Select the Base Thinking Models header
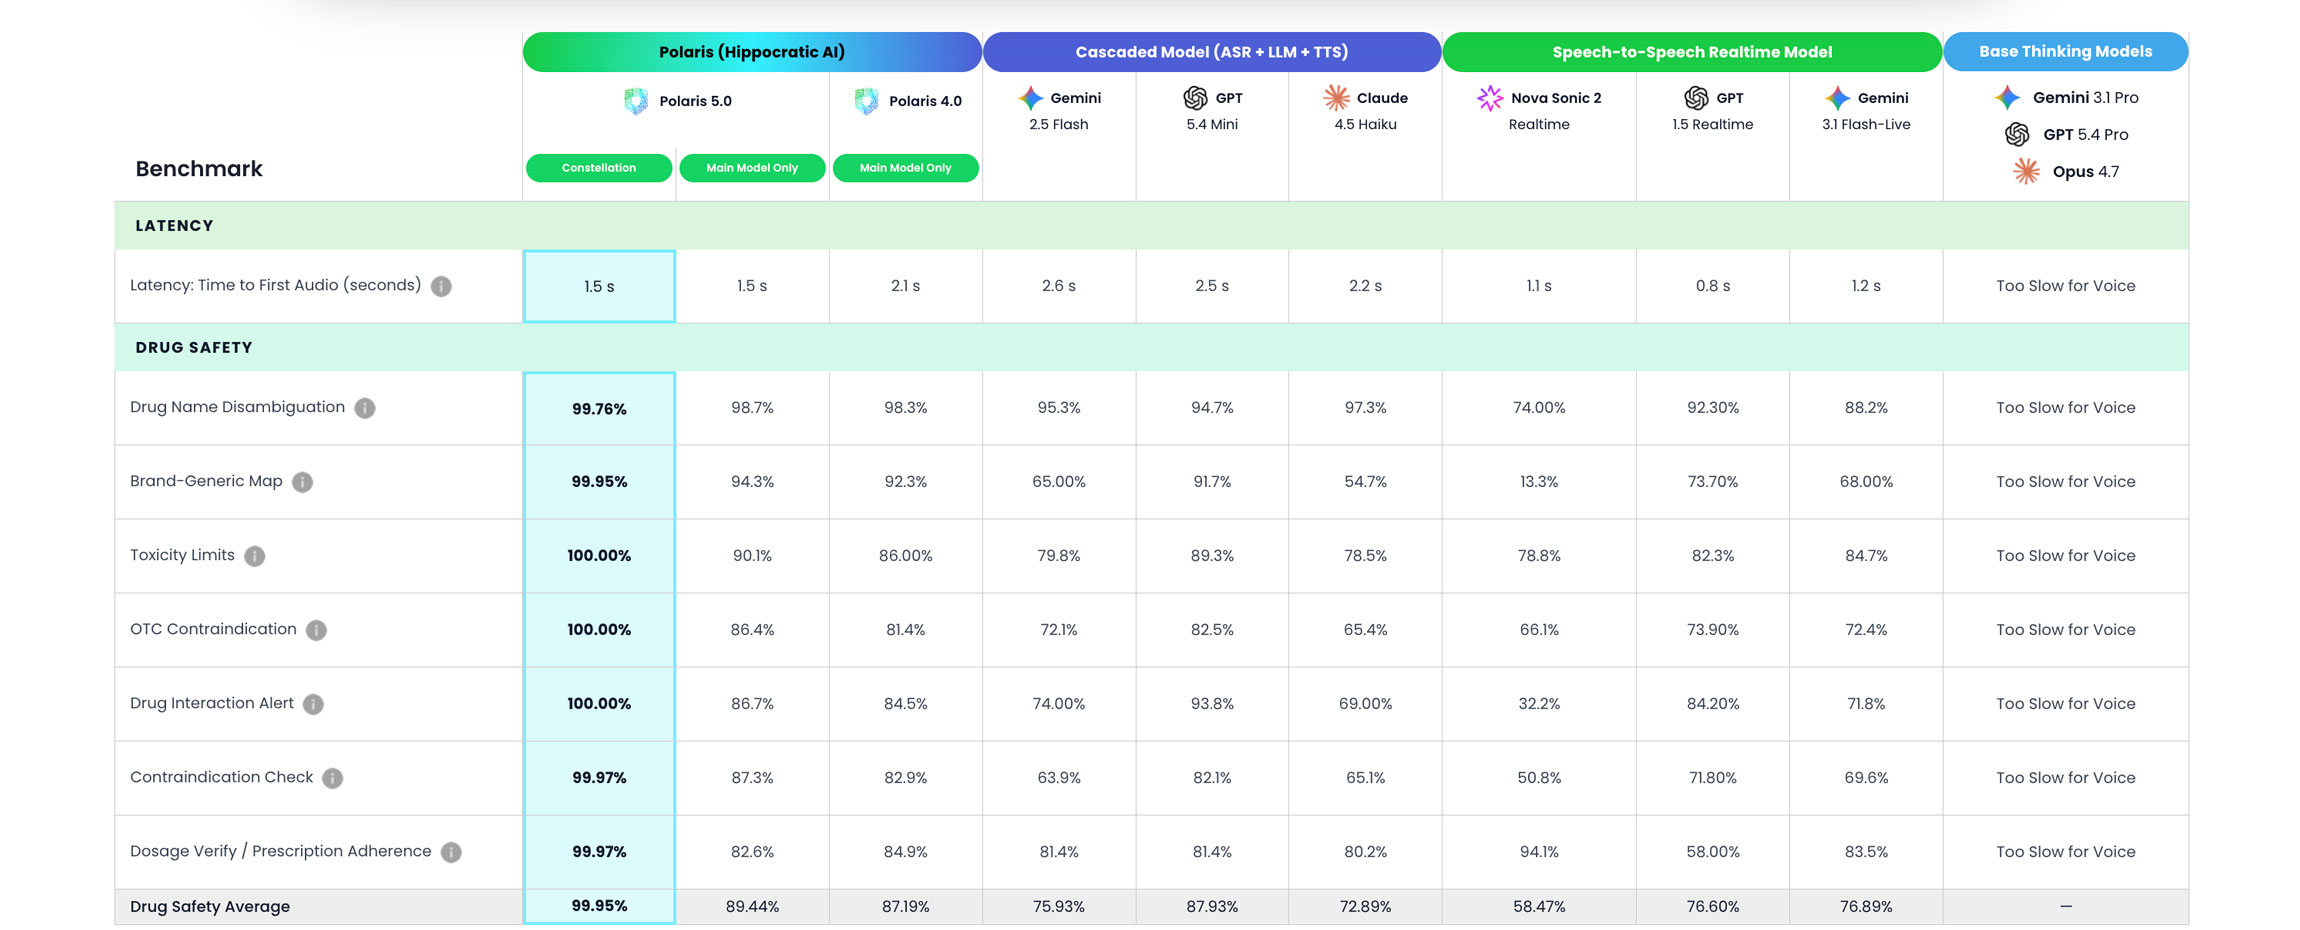2300x930 pixels. 2066,52
